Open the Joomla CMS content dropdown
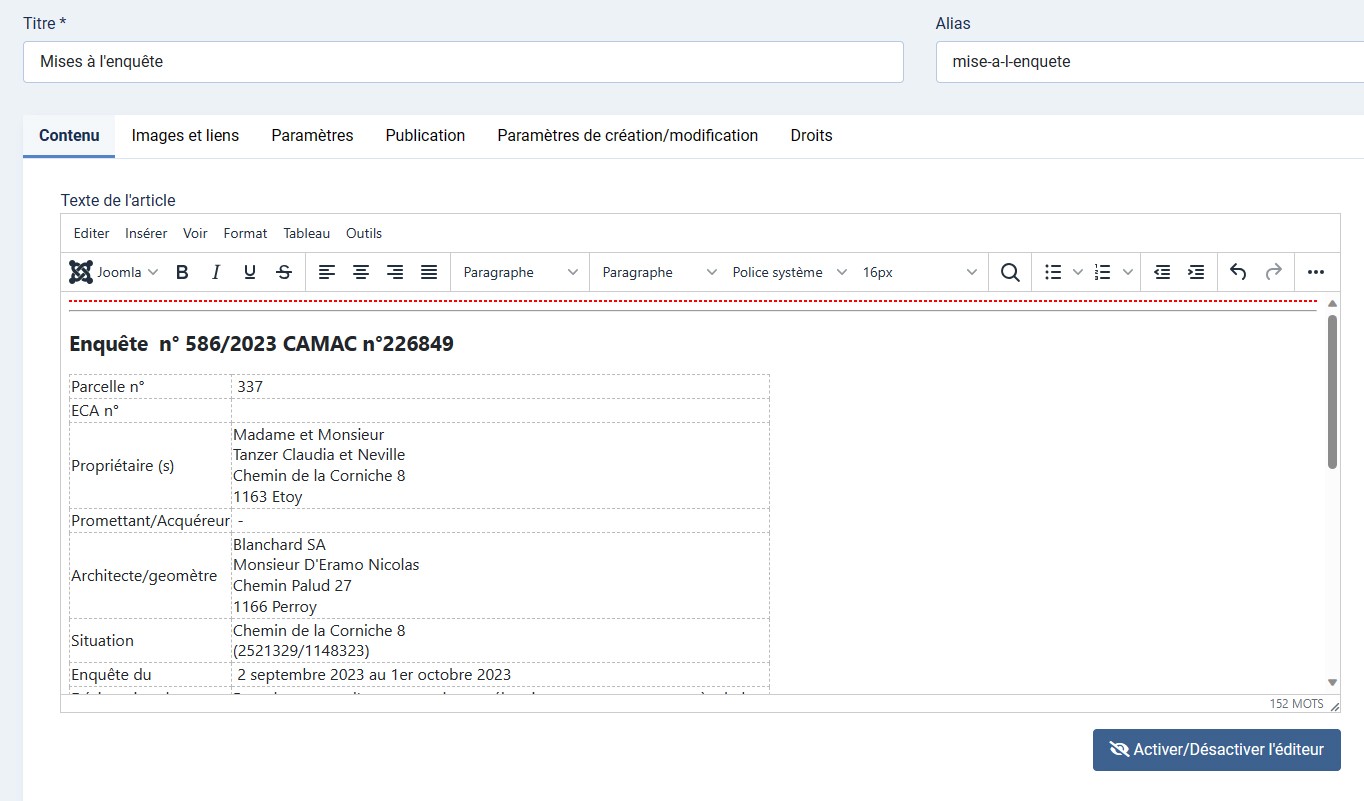This screenshot has height=801, width=1364. click(x=114, y=272)
